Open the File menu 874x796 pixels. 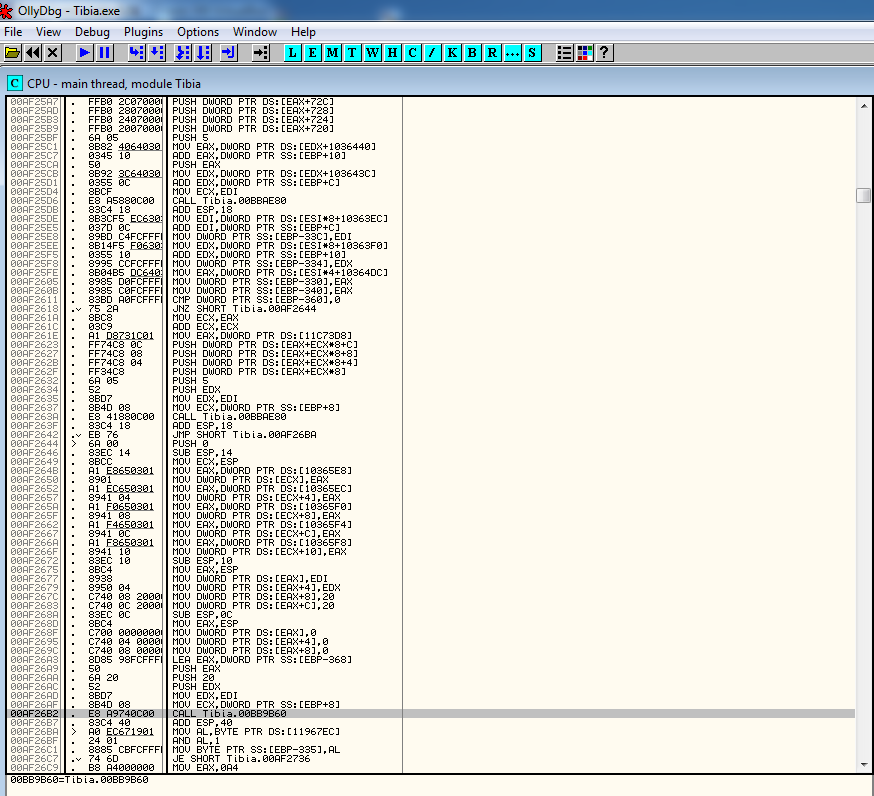point(13,32)
